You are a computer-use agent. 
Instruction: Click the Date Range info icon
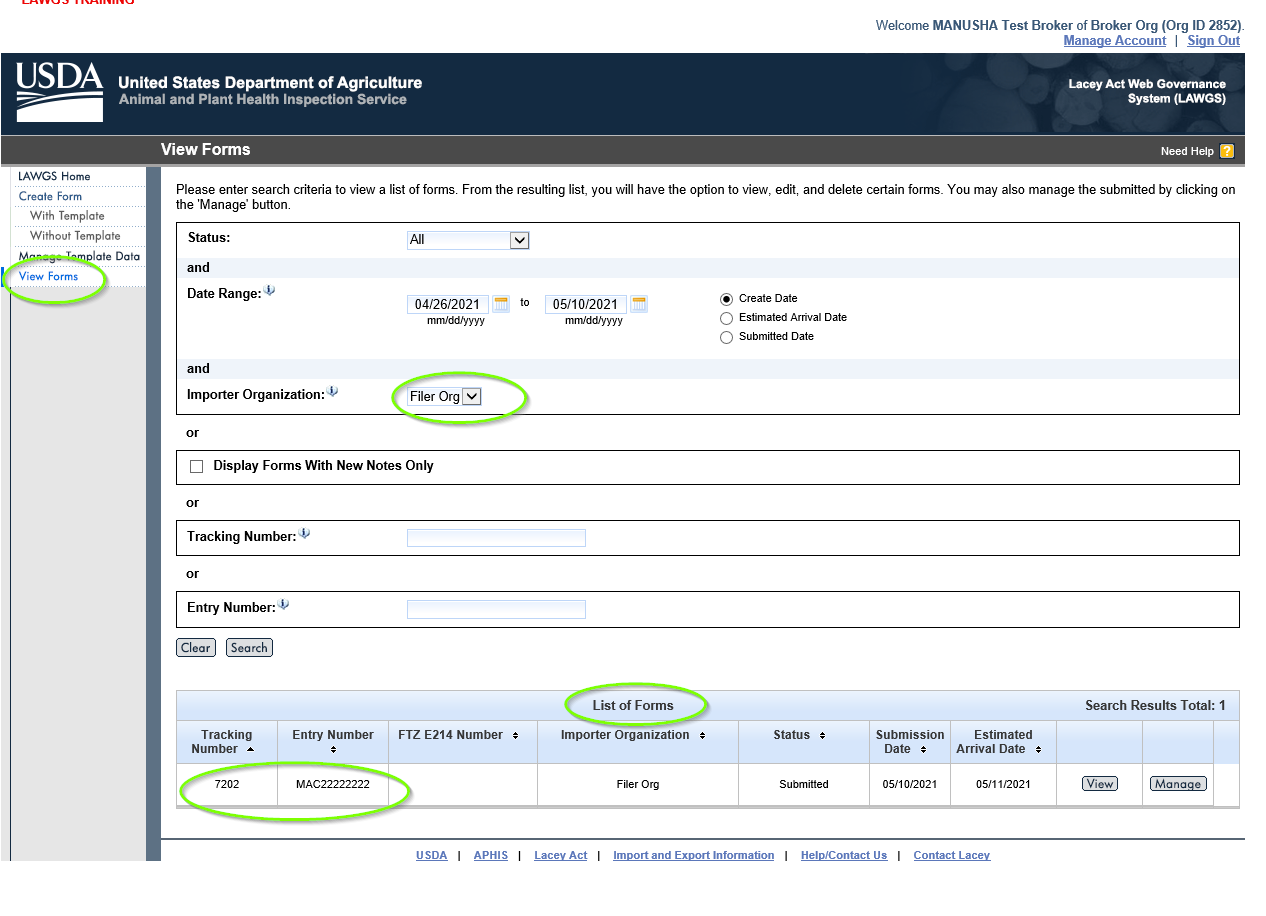[x=270, y=291]
